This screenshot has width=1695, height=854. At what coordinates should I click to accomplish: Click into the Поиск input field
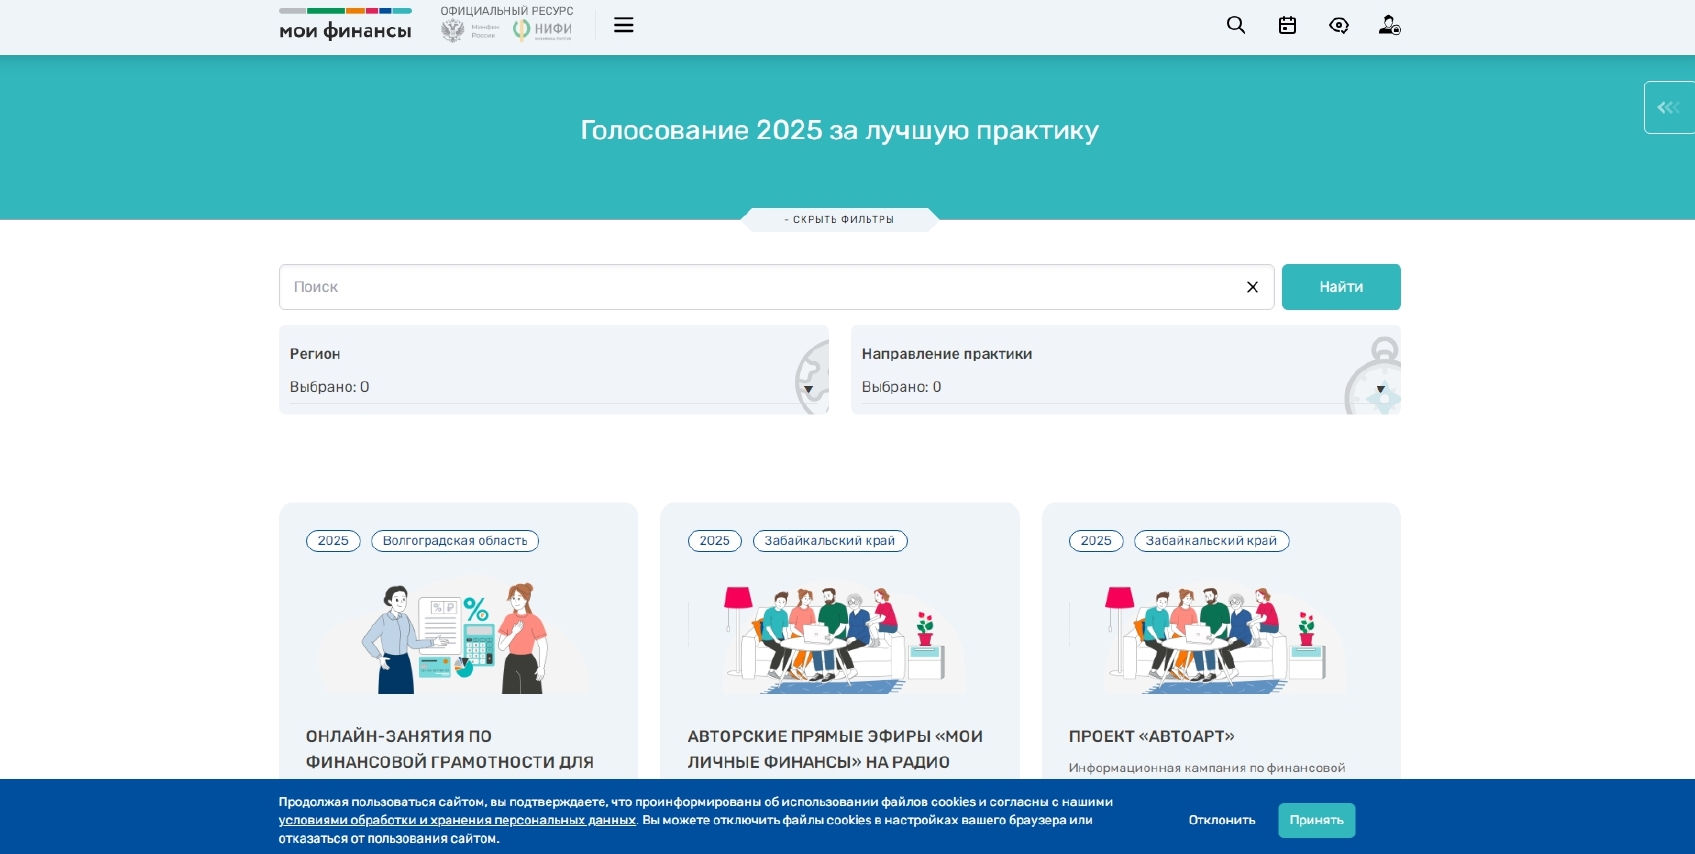coord(760,287)
